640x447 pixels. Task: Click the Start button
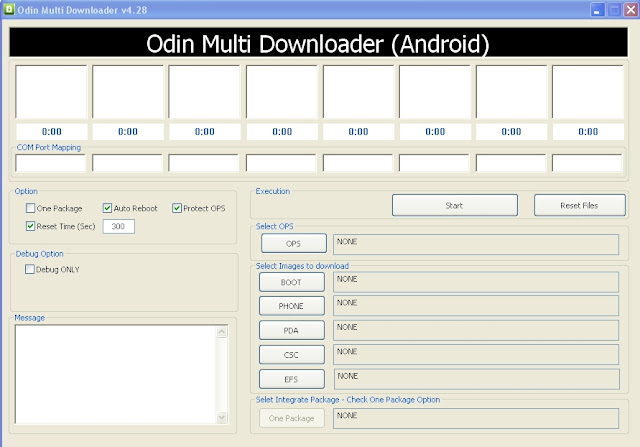point(455,205)
